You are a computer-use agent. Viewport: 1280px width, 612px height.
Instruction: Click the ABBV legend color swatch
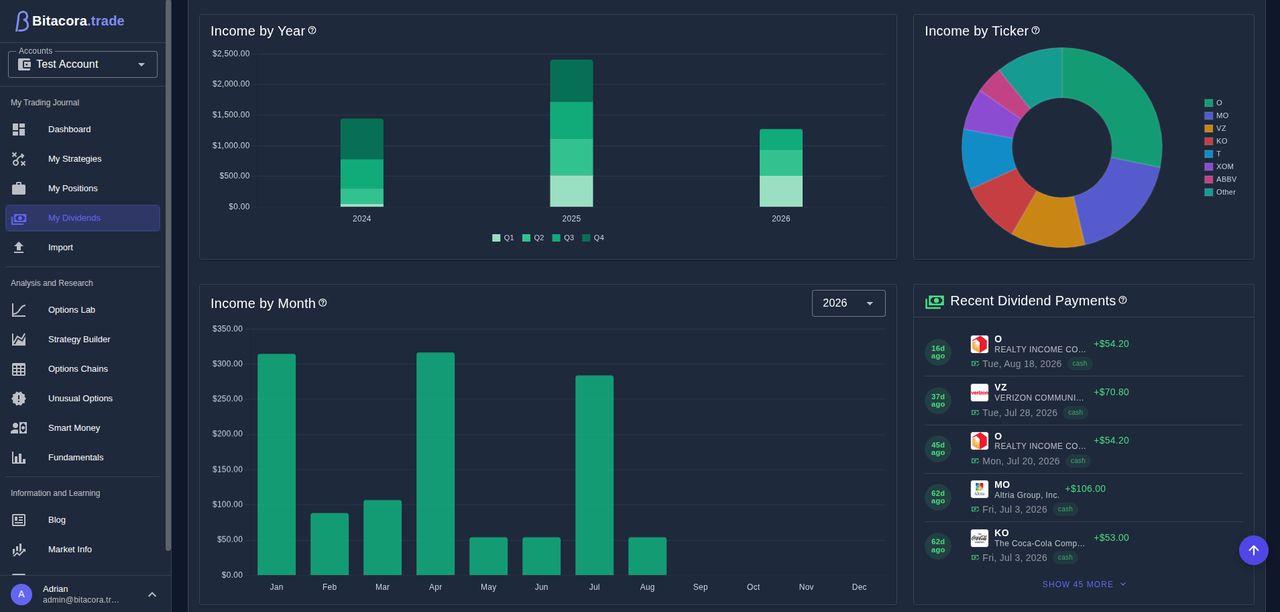click(x=1209, y=179)
